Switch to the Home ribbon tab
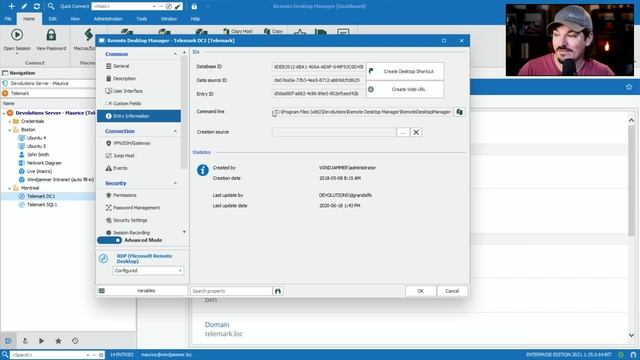The width and height of the screenshot is (640, 360). (x=29, y=19)
